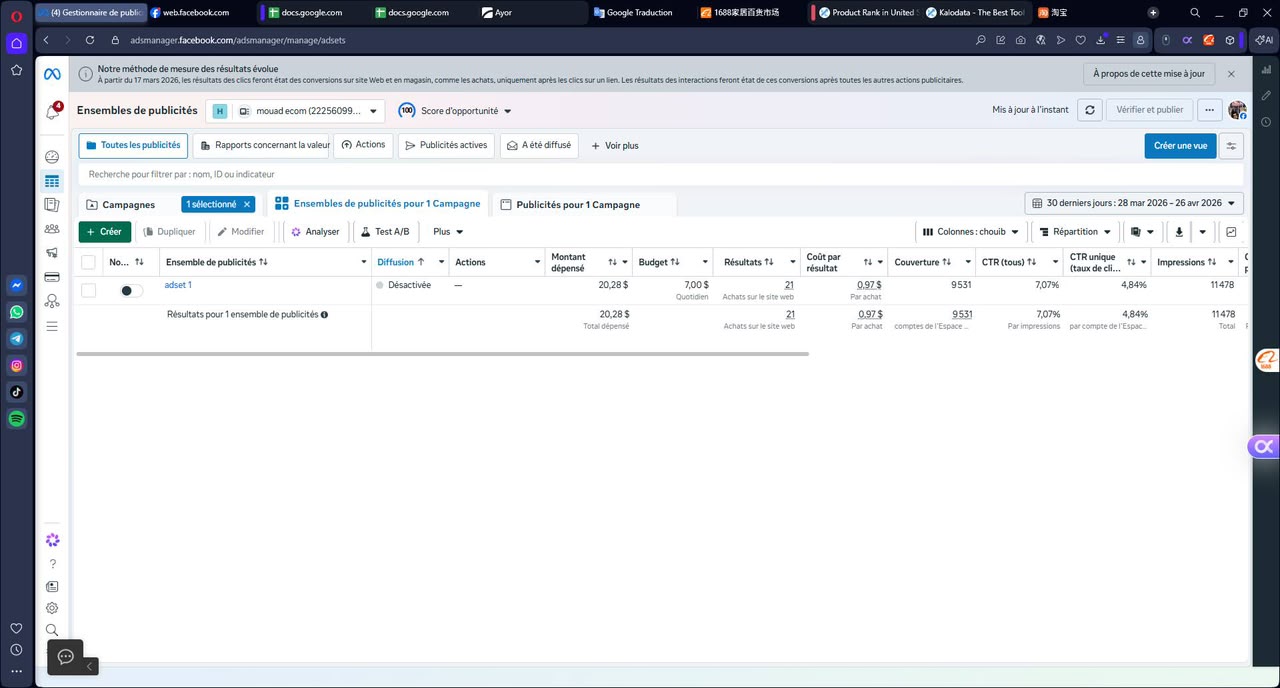This screenshot has height=688, width=1280.
Task: Open the Actions view button
Action: 363,145
